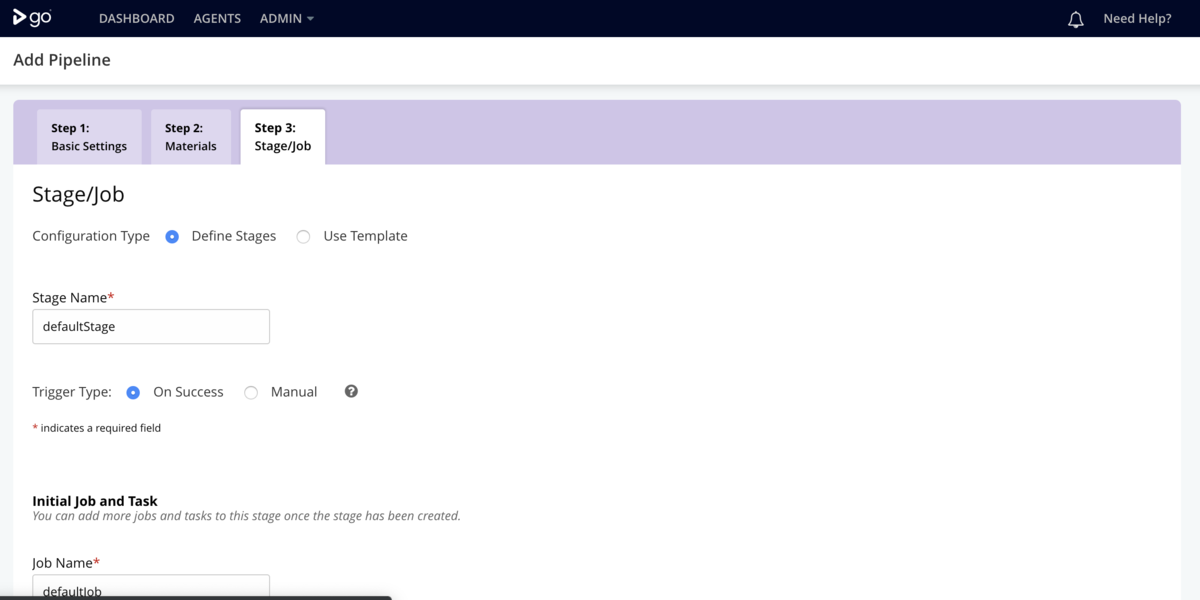Image resolution: width=1200 pixels, height=600 pixels.
Task: Open the notifications bell icon
Action: click(x=1076, y=19)
